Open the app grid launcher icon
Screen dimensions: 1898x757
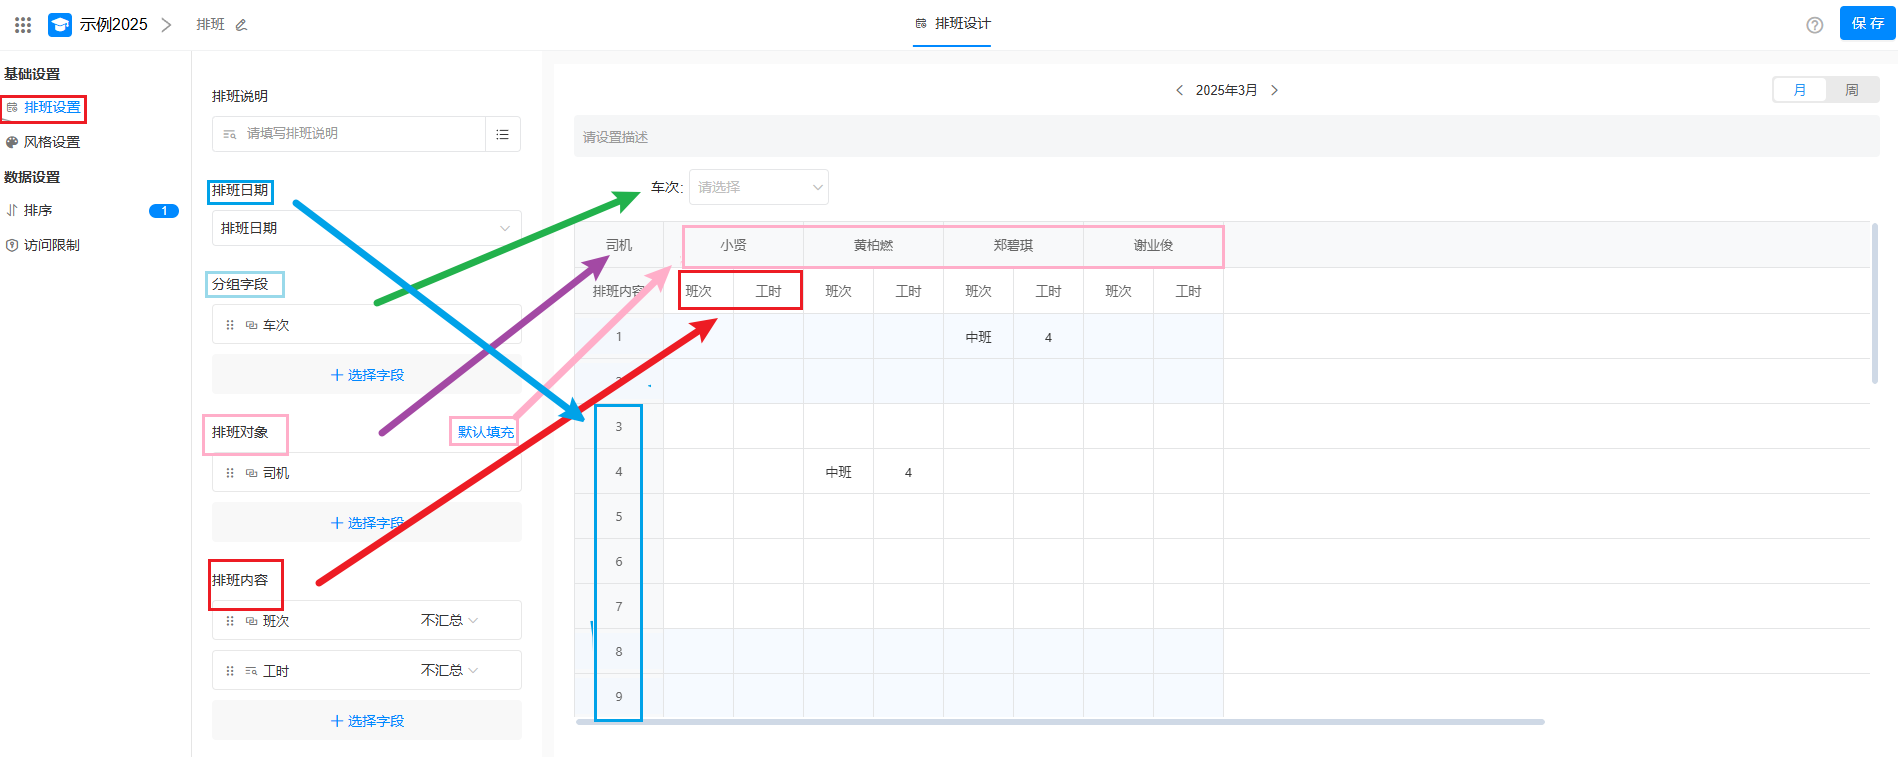tap(23, 25)
